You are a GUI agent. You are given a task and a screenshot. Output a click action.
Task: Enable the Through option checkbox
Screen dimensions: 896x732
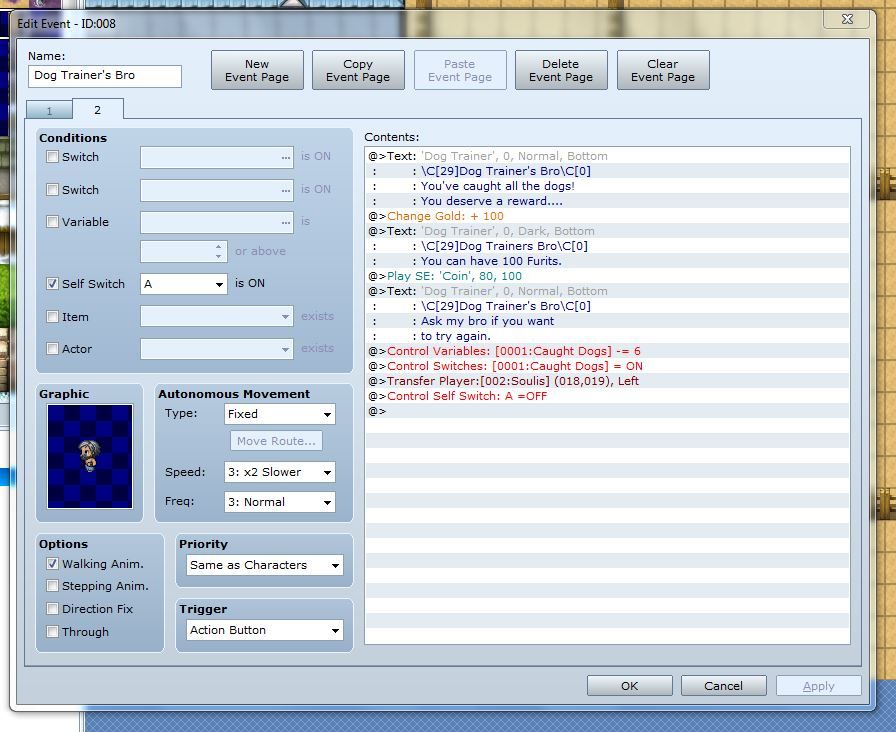click(x=53, y=632)
